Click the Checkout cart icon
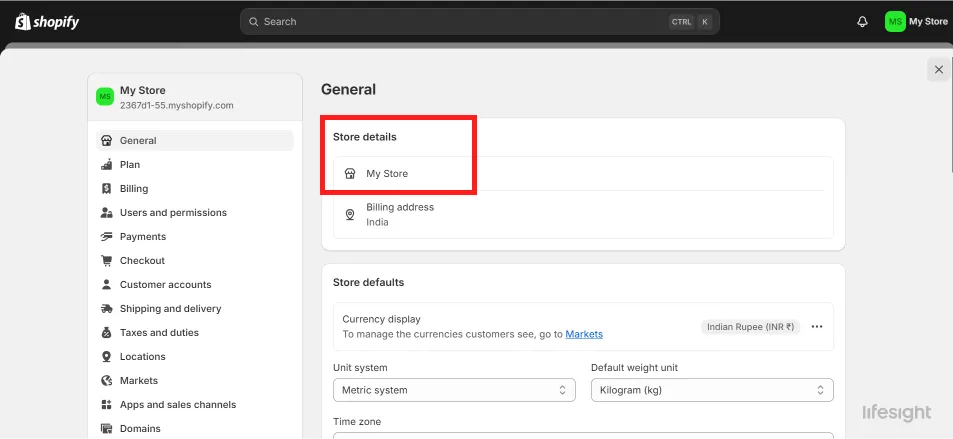The image size is (953, 439). click(106, 260)
